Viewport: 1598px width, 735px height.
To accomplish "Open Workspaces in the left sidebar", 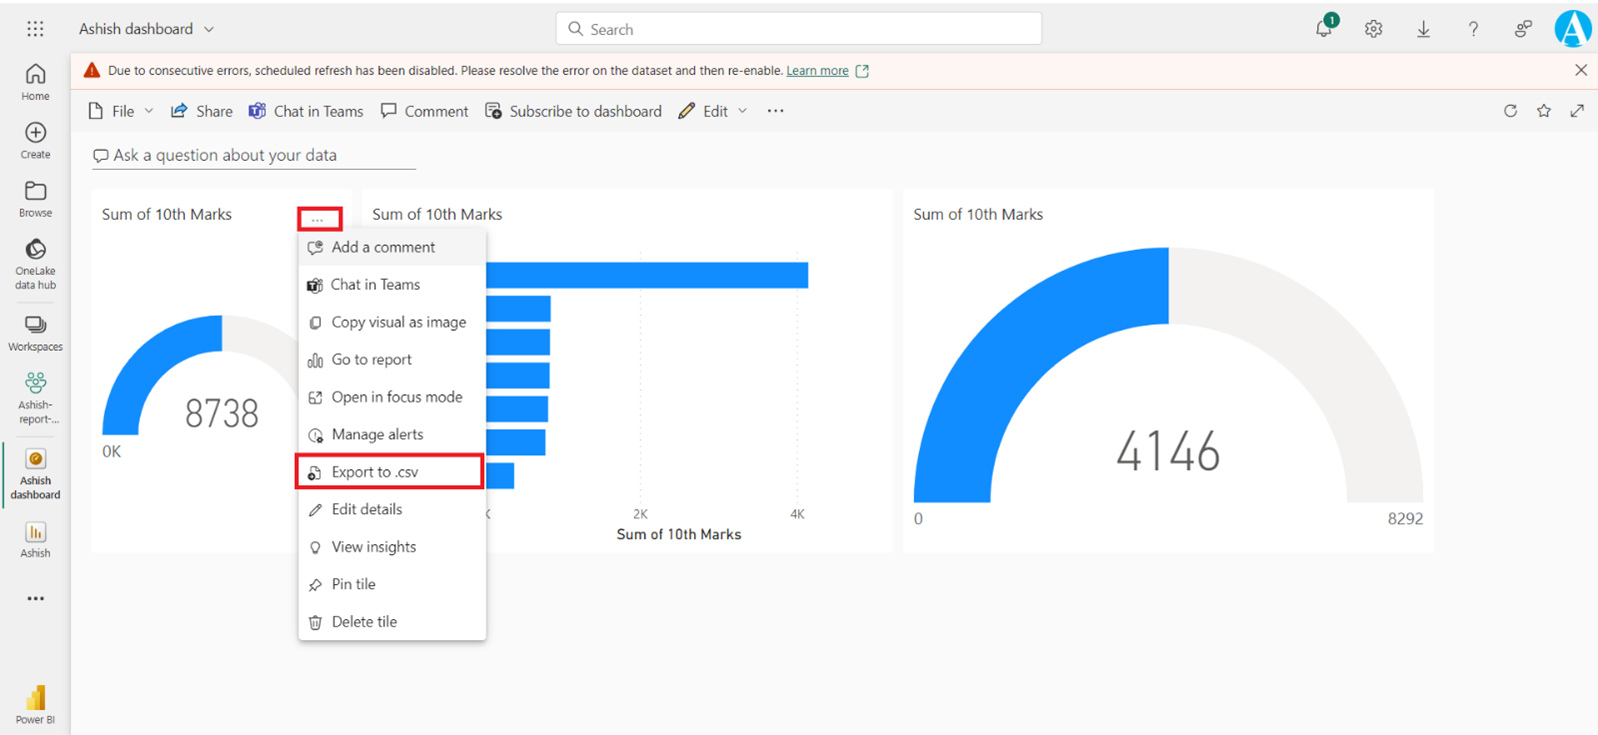I will pyautogui.click(x=35, y=333).
